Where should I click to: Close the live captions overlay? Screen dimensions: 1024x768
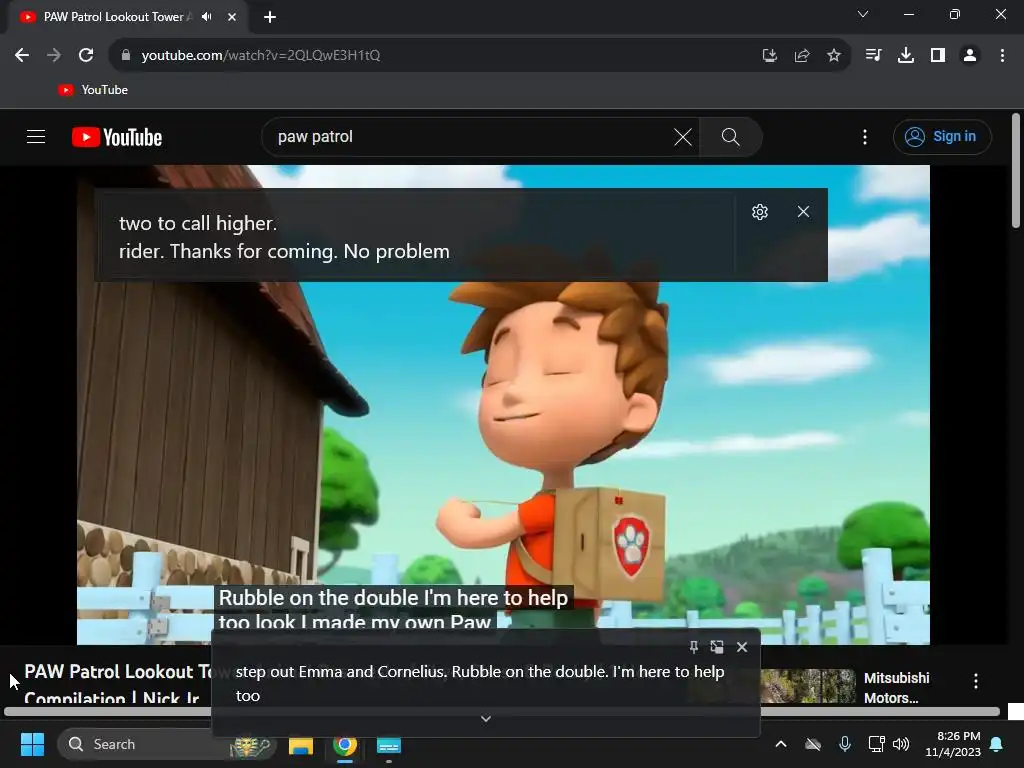(x=803, y=212)
